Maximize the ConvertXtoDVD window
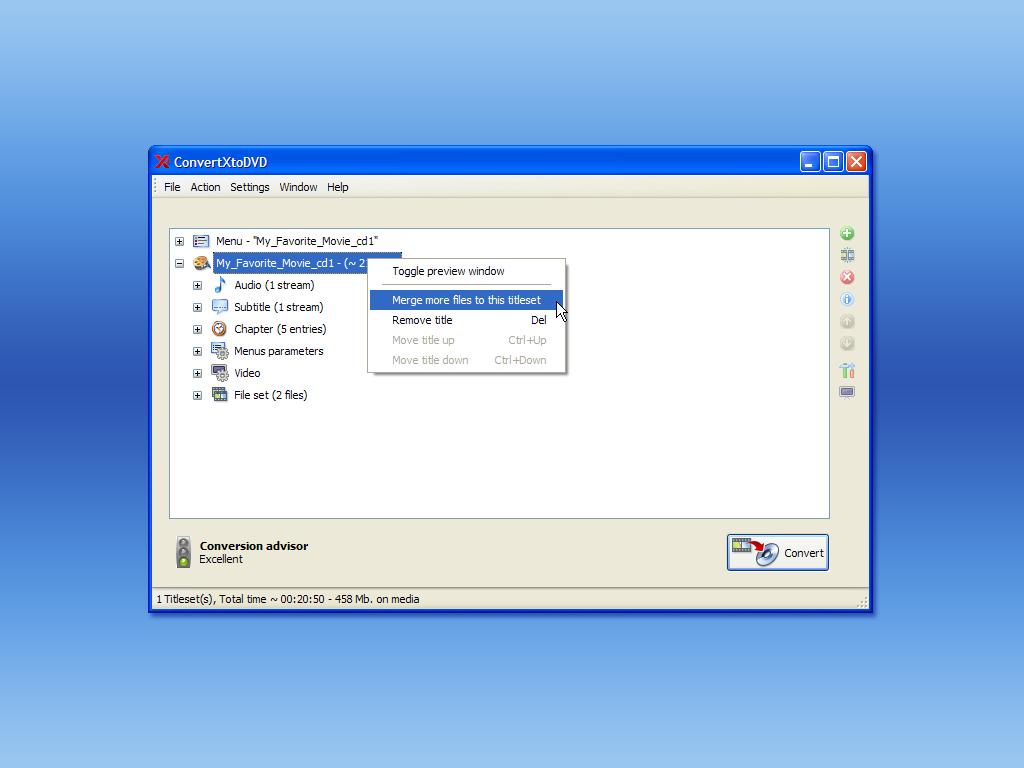 coord(833,162)
